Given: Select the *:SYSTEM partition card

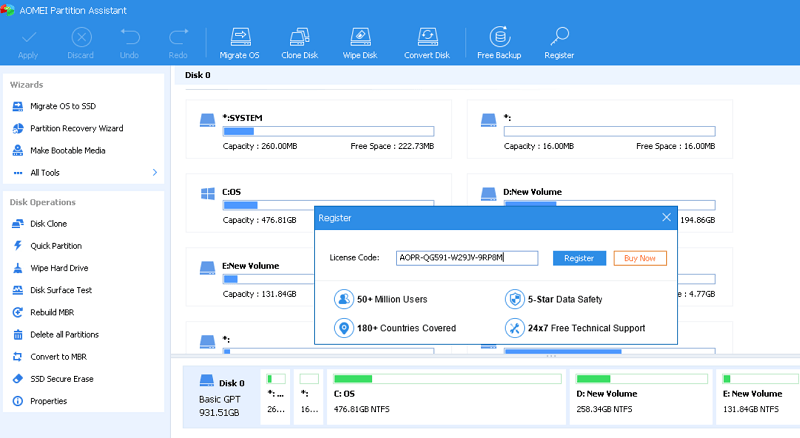Looking at the screenshot, I should click(x=318, y=129).
